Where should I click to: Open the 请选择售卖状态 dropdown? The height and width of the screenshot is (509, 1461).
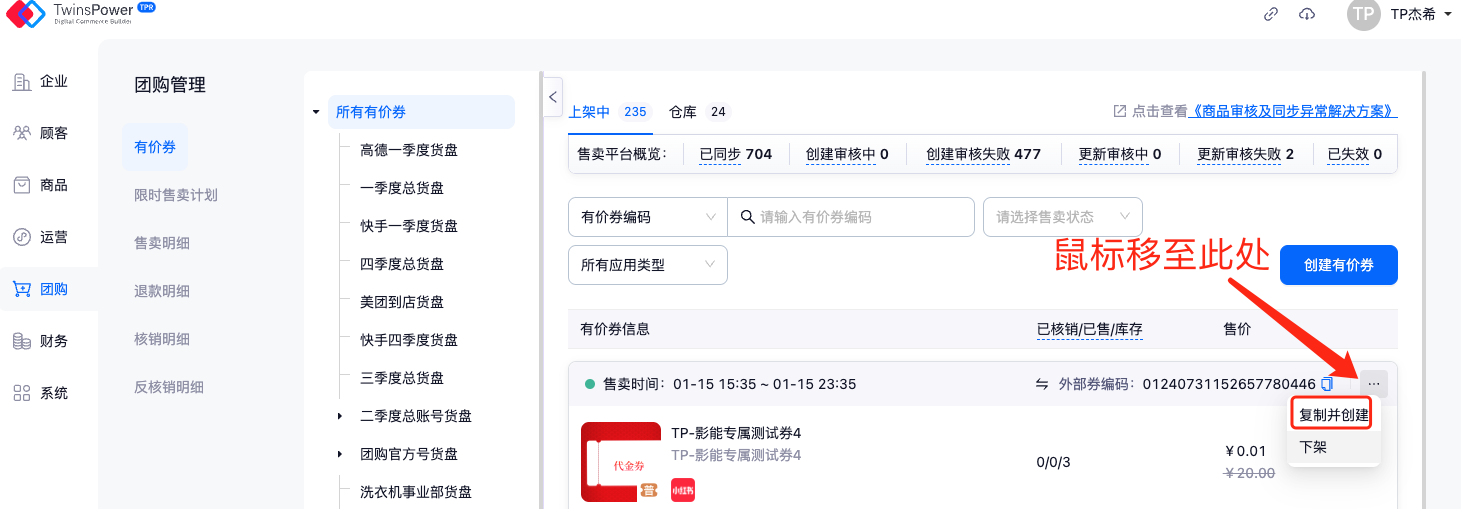(1063, 217)
